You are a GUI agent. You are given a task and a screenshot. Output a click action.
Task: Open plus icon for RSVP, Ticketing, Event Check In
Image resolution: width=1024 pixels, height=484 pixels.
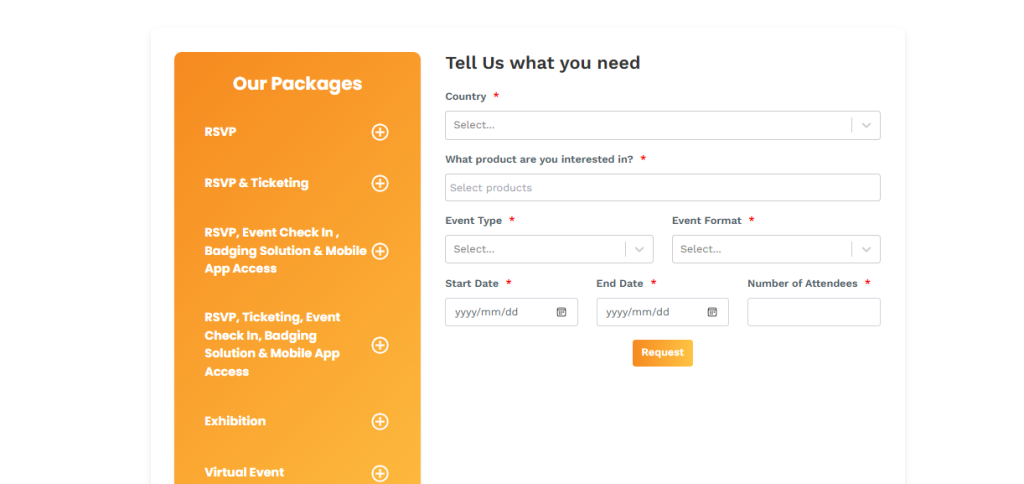coord(380,345)
